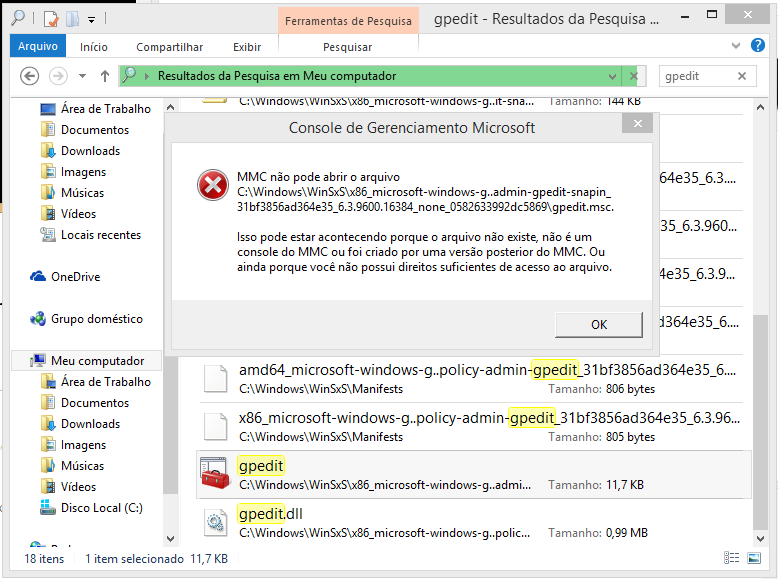Click the Properties quick access toolbar icon
Image resolution: width=778 pixels, height=579 pixels.
click(x=51, y=19)
